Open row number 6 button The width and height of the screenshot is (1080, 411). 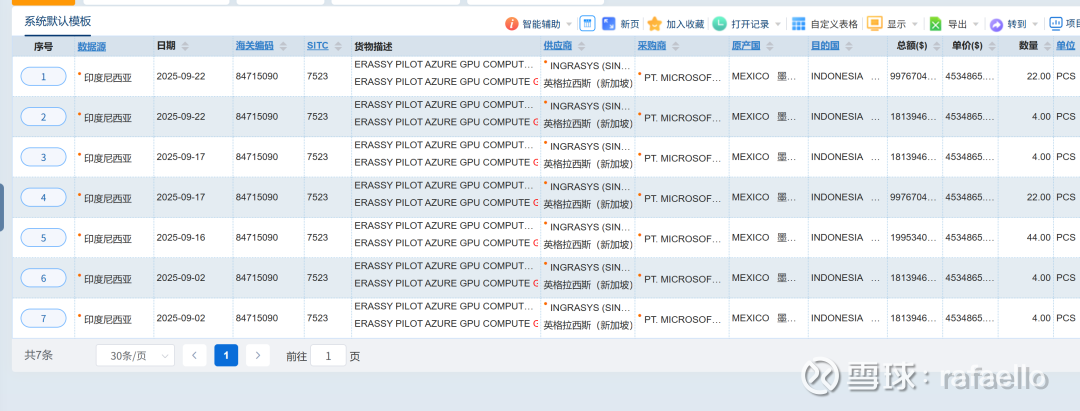click(x=43, y=278)
